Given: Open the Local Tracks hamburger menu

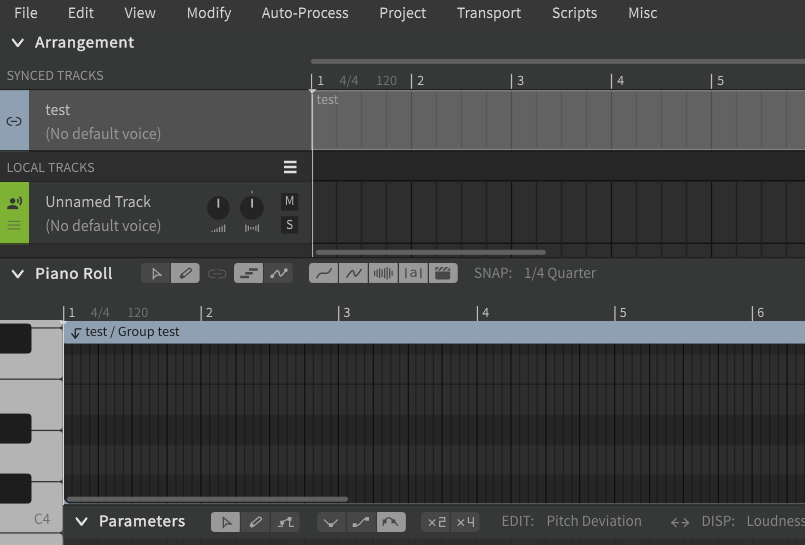Looking at the screenshot, I should [290, 167].
